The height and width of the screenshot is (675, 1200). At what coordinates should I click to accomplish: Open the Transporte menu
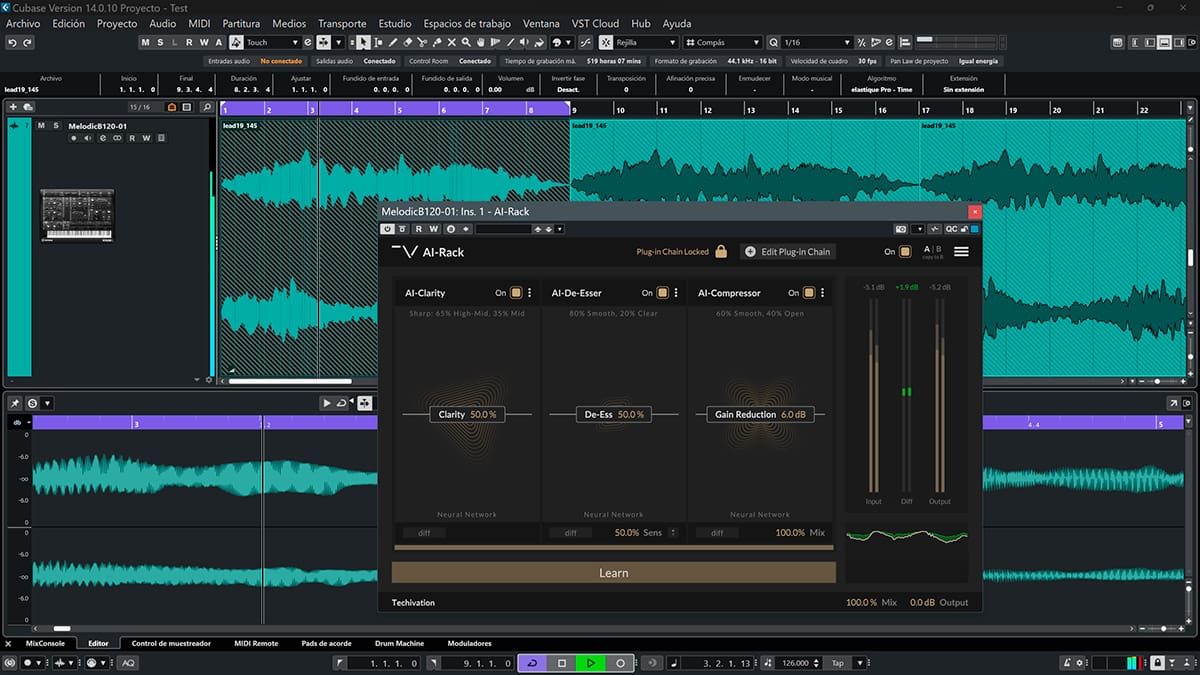pos(342,23)
